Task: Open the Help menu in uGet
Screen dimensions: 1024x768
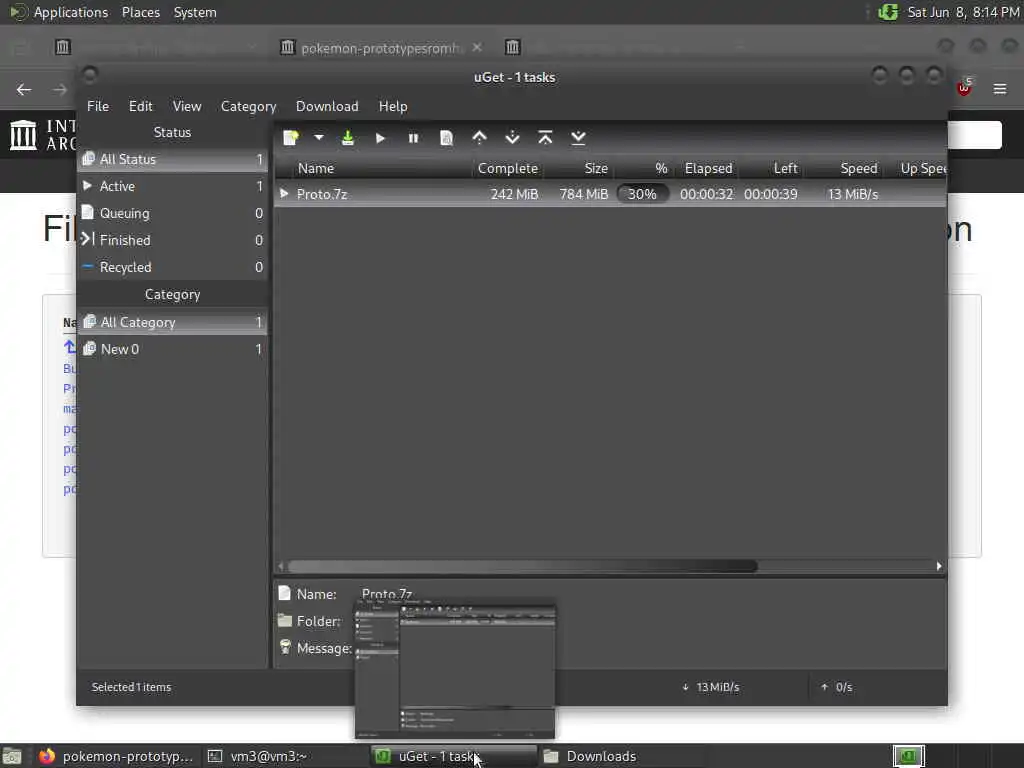Action: tap(393, 106)
